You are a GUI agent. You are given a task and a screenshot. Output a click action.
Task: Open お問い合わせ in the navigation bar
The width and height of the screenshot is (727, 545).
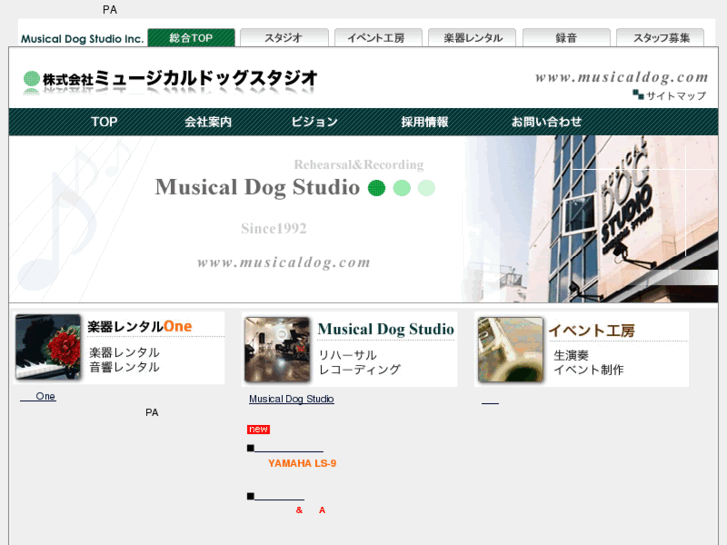coord(546,122)
